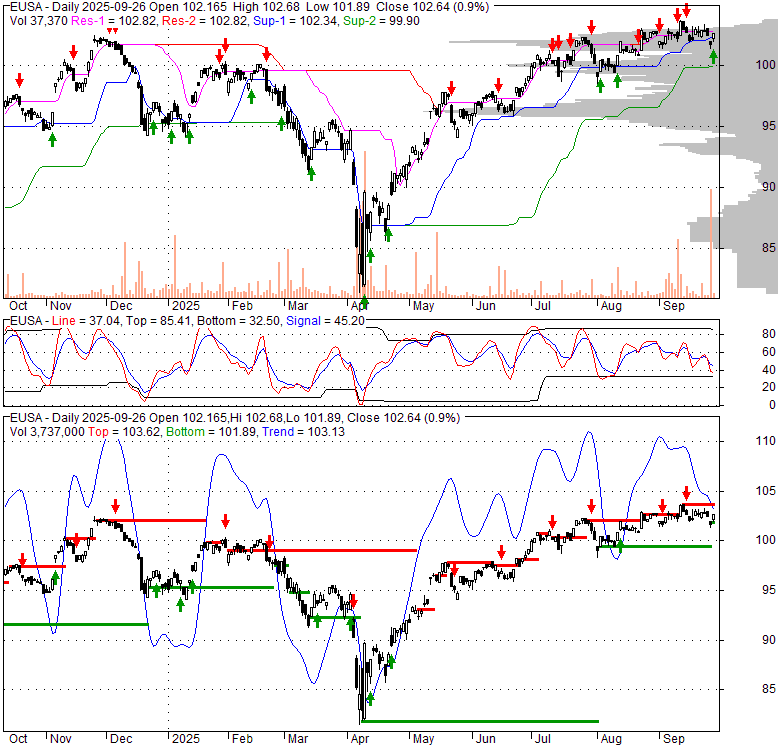Image resolution: width=780 pixels, height=745 pixels.
Task: Click the Trend = 103.13 blue label
Action: (x=303, y=432)
